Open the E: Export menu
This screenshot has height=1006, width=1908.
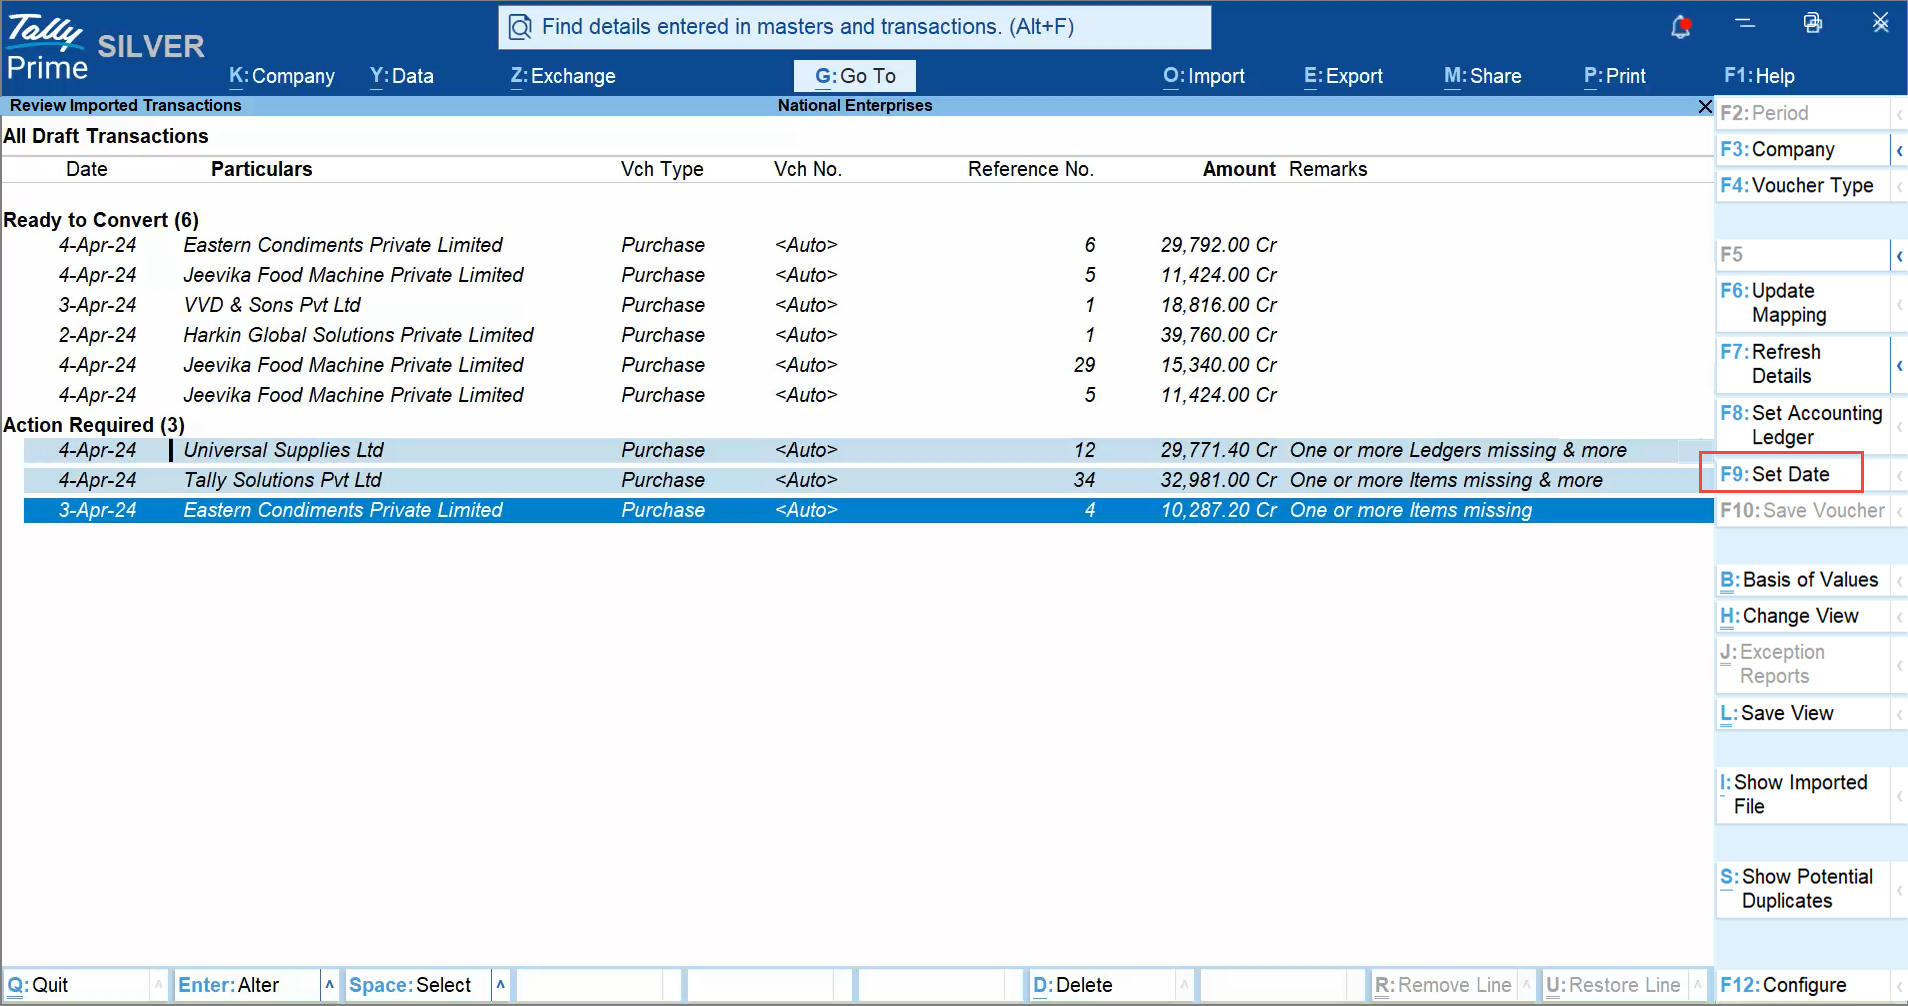click(x=1343, y=76)
